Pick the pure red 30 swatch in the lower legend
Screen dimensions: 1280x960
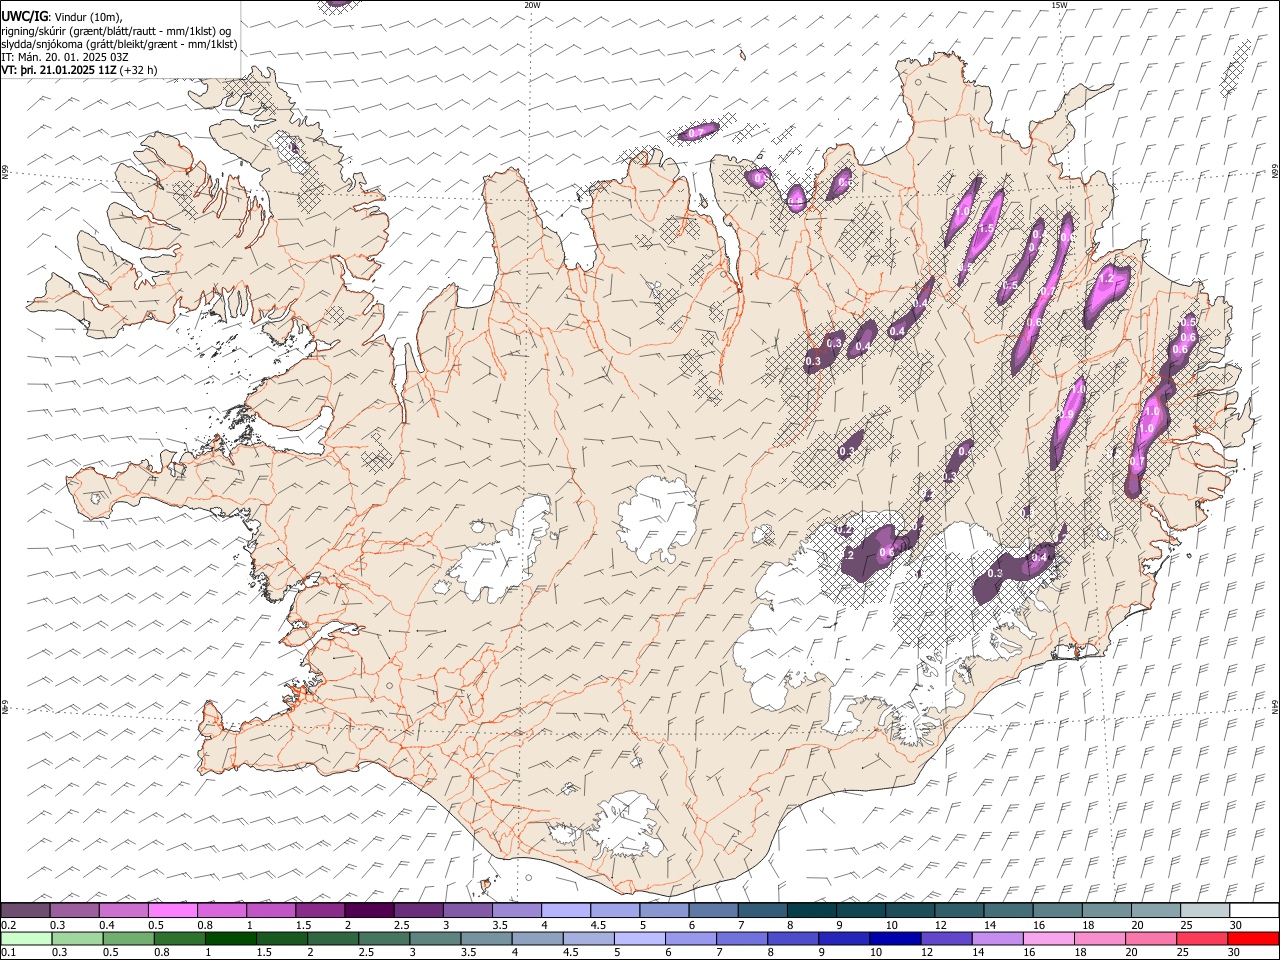tap(1252, 939)
